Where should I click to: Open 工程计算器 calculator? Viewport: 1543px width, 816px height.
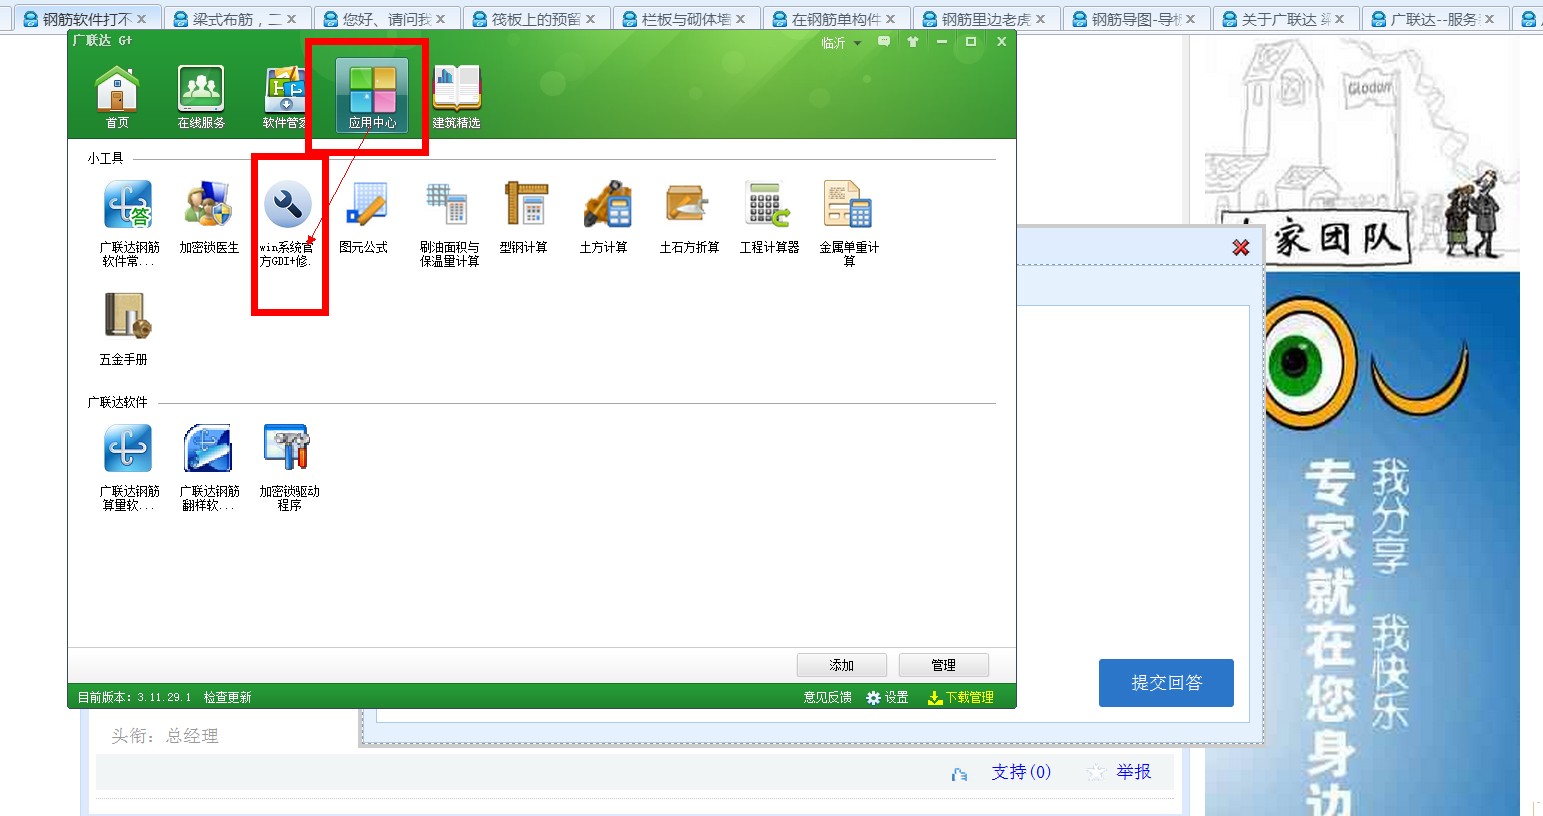pyautogui.click(x=769, y=218)
